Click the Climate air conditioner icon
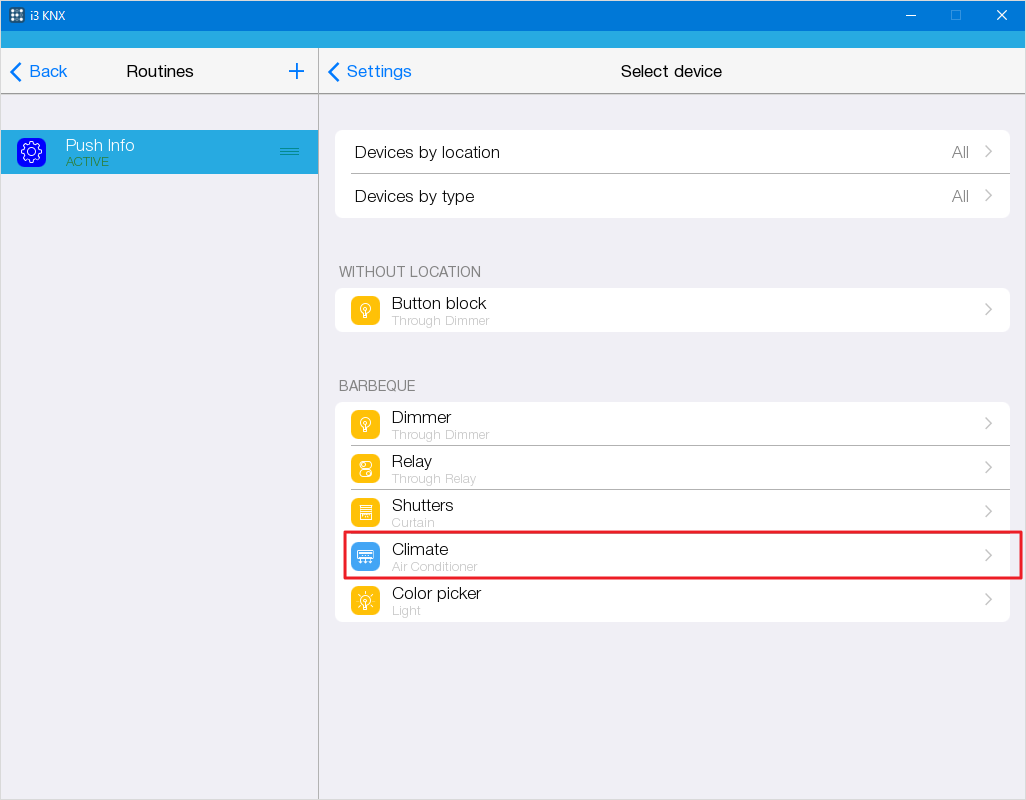Screen dimensions: 1026x800 [x=365, y=556]
